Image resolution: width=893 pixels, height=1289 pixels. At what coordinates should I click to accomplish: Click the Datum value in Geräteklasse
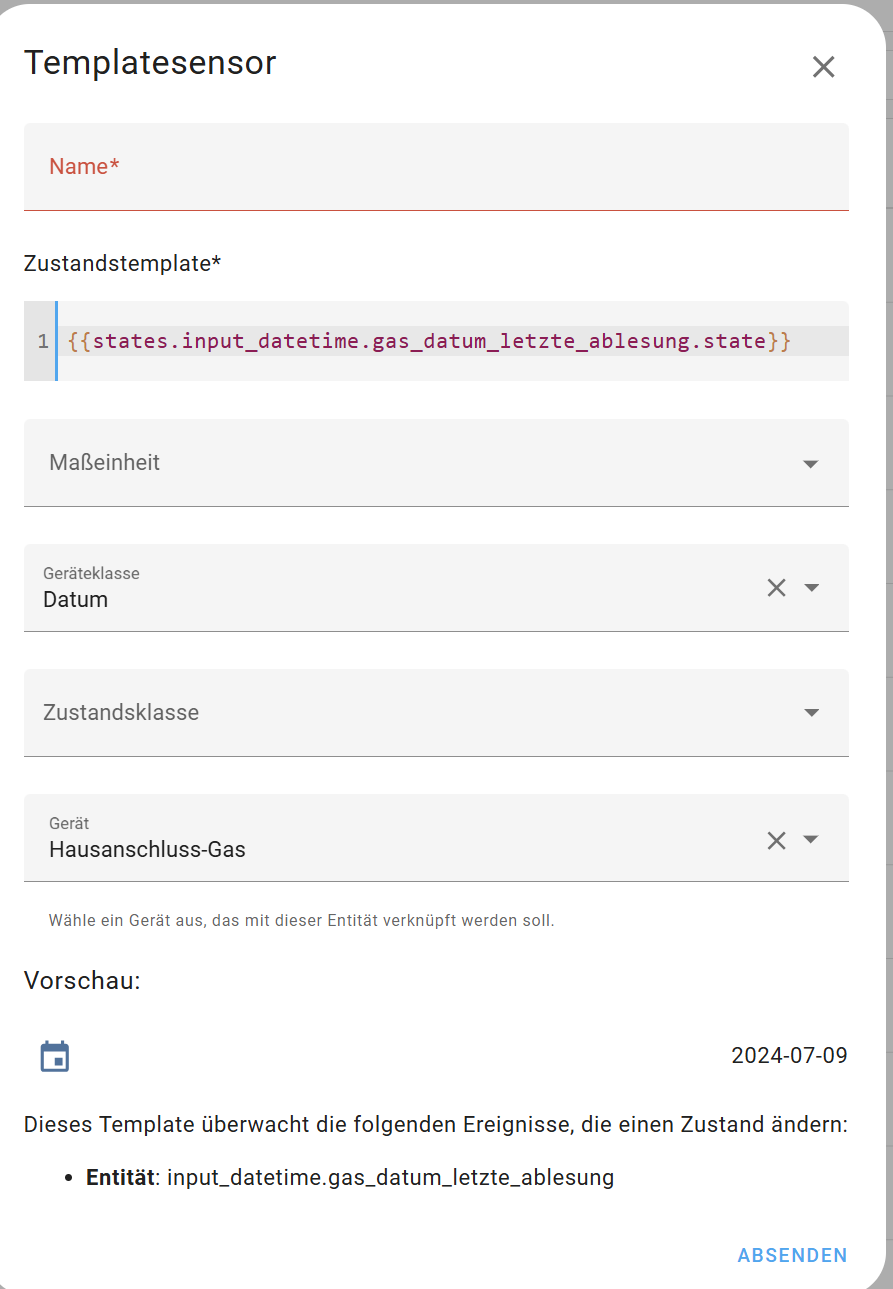pyautogui.click(x=75, y=600)
